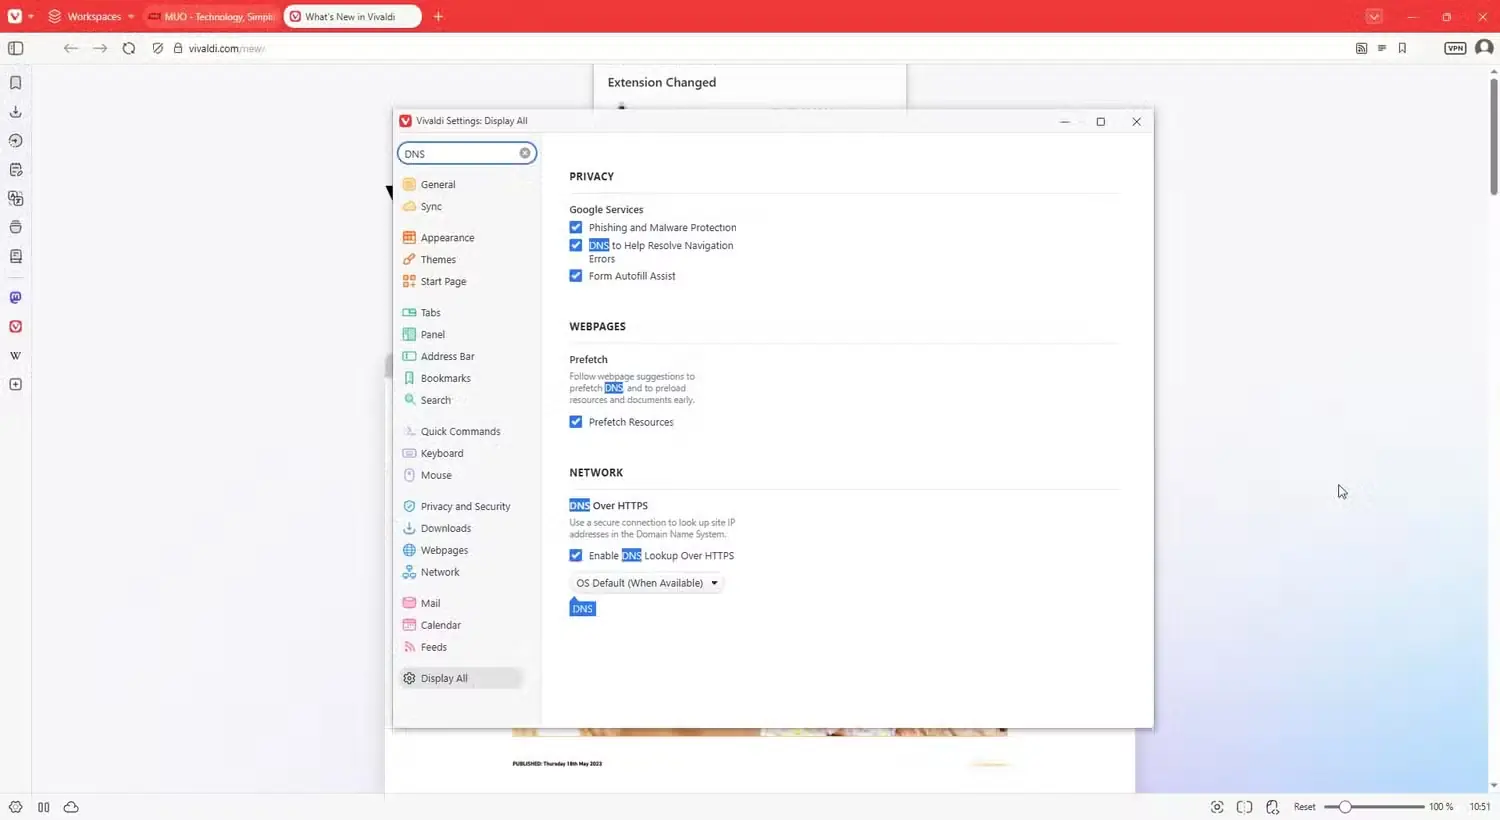Open the Notes panel in the sidebar

[16, 170]
